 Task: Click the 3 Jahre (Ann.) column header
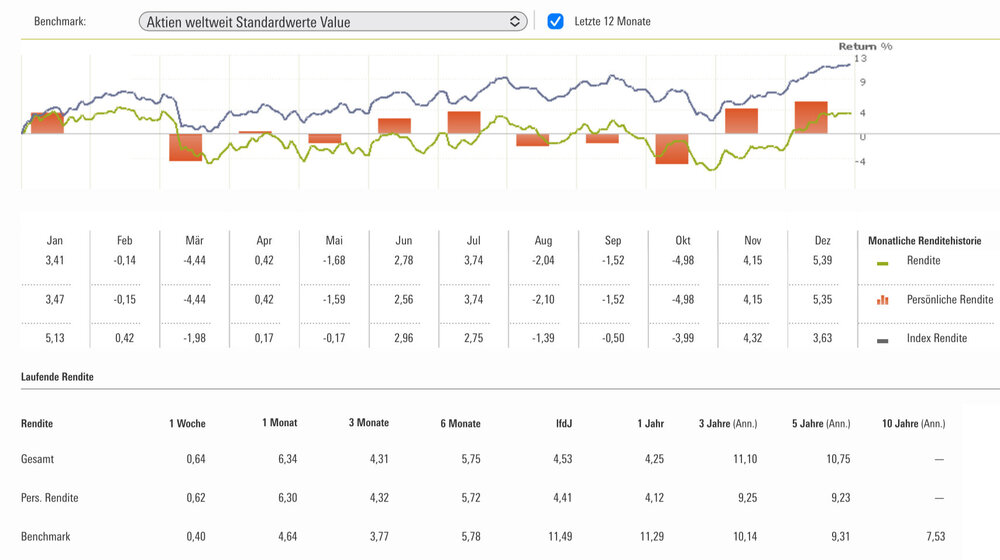[x=728, y=424]
